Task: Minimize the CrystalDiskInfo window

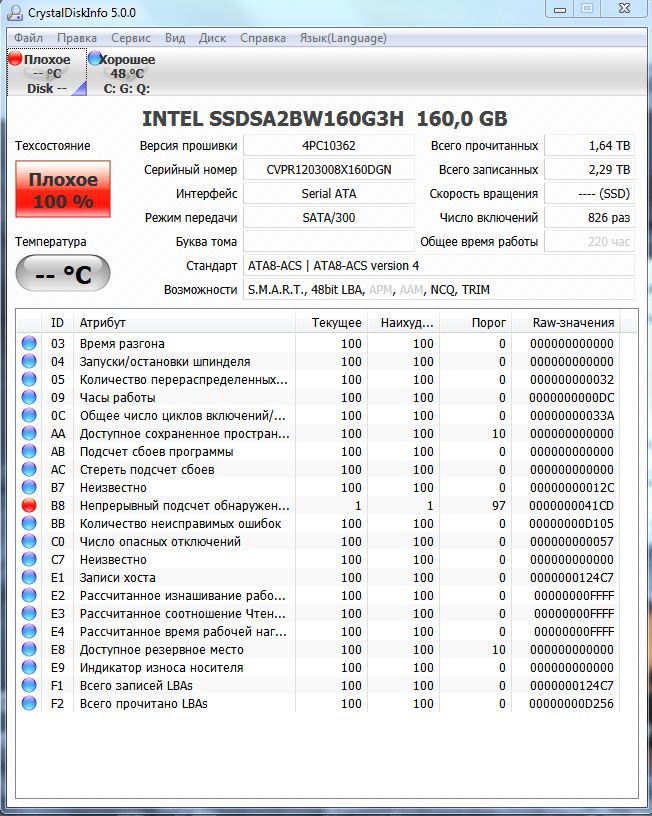Action: pyautogui.click(x=560, y=9)
